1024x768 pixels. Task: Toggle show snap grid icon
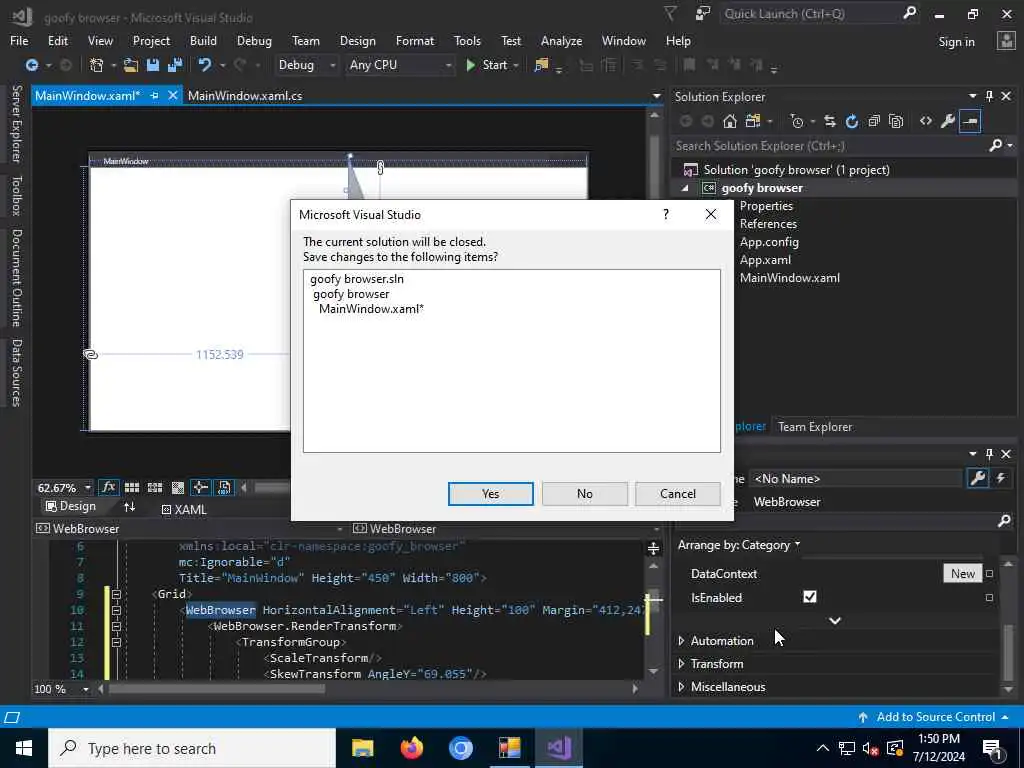pyautogui.click(x=132, y=487)
